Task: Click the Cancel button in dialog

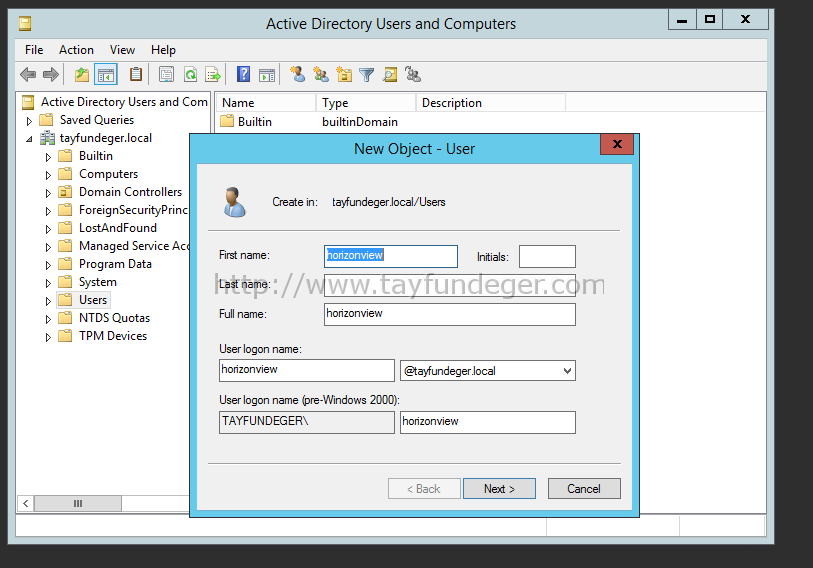Action: 584,489
